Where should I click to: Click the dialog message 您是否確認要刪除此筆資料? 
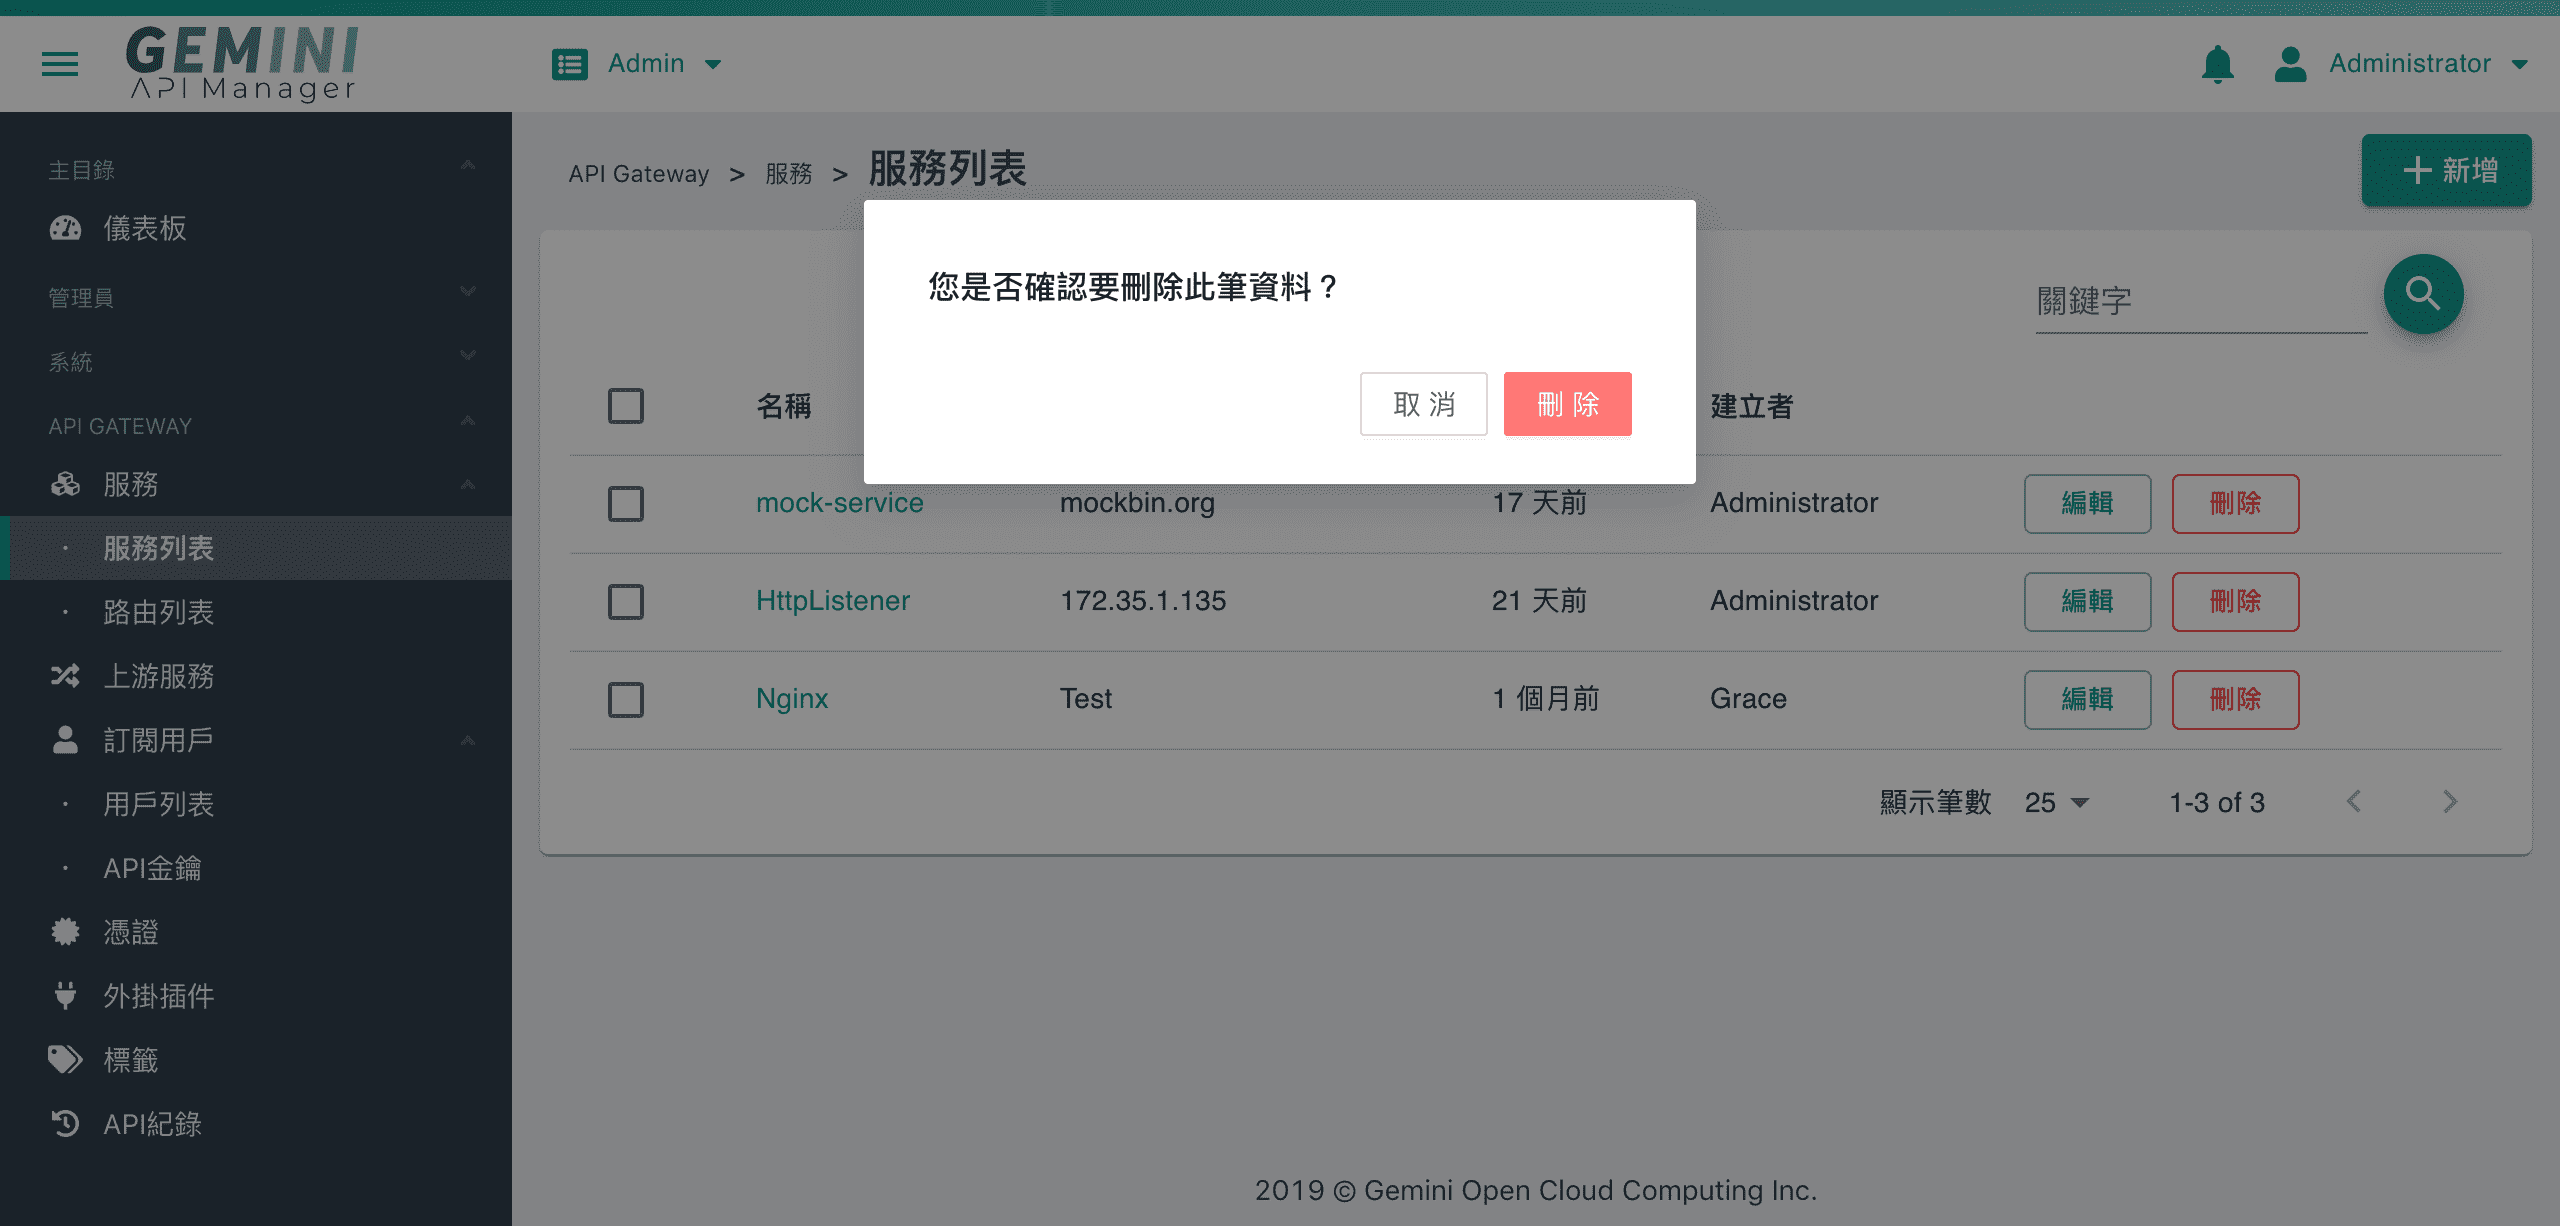1133,287
